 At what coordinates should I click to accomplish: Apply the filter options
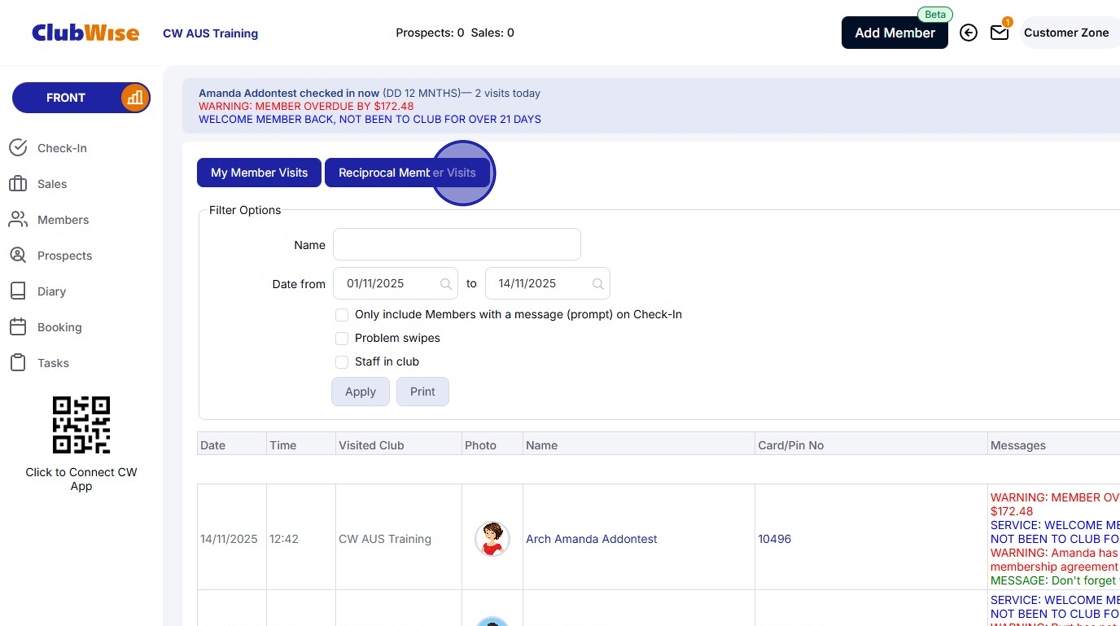[360, 392]
